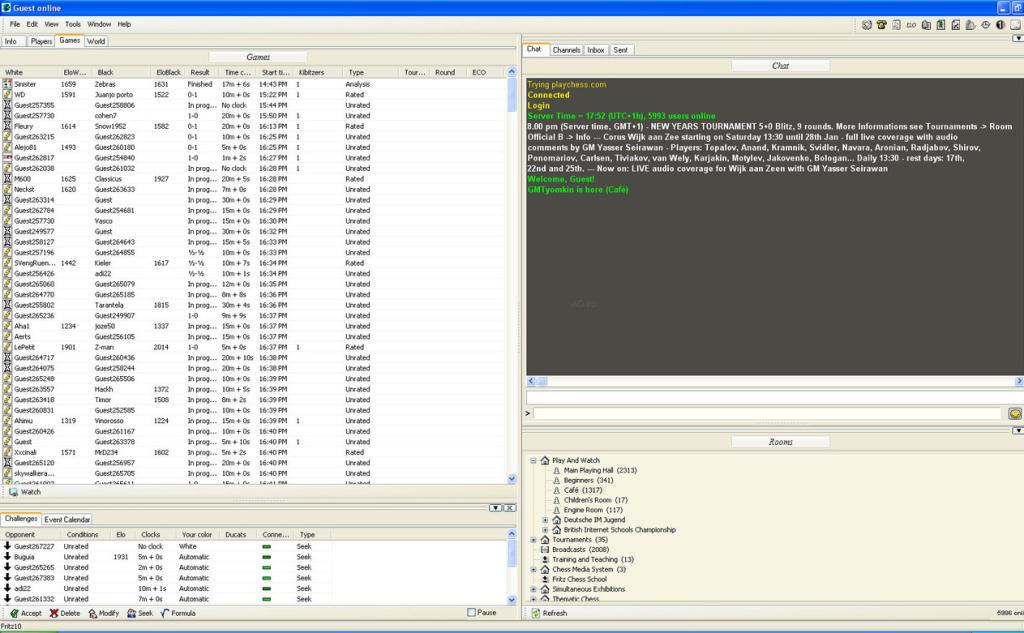Expand the Deutsche IM Jugend node
Image resolution: width=1024 pixels, height=633 pixels.
(x=545, y=520)
